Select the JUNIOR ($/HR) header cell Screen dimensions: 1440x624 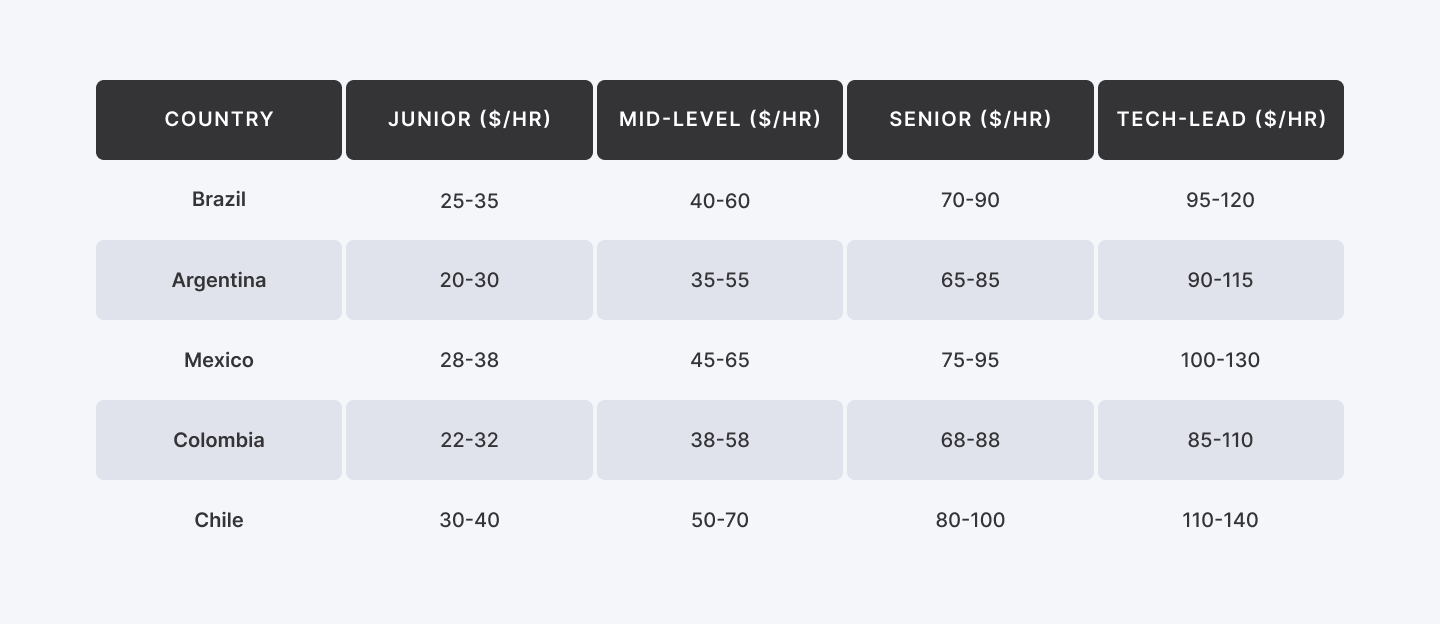(469, 120)
